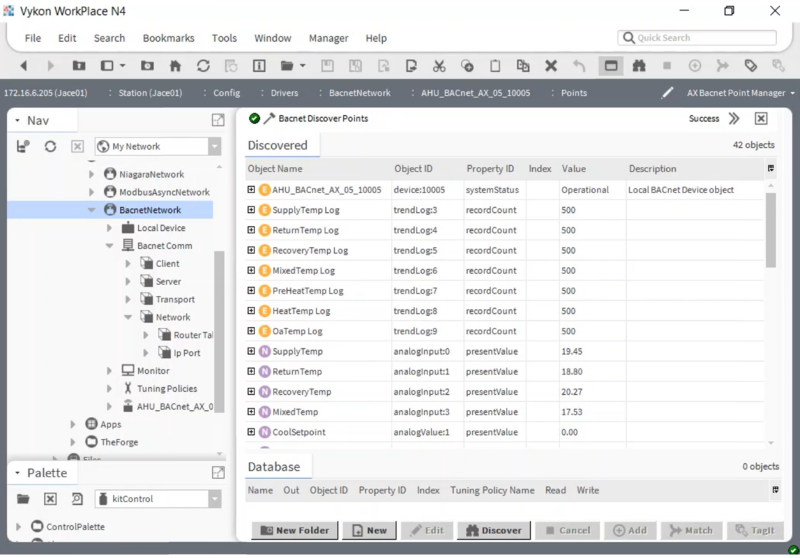Image resolution: width=800 pixels, height=558 pixels.
Task: Select TheForge tree item
Action: click(x=119, y=442)
